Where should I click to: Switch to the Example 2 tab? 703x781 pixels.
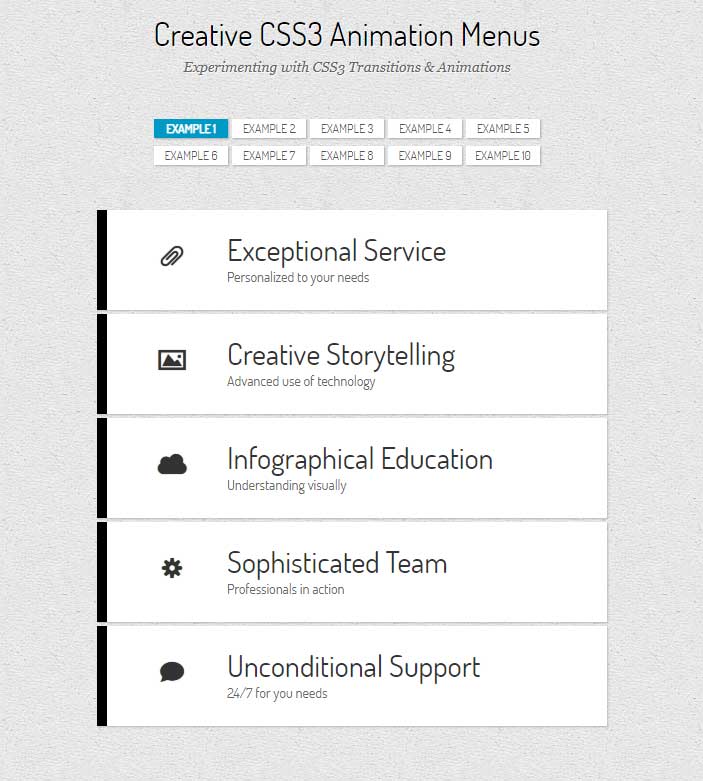(x=269, y=129)
